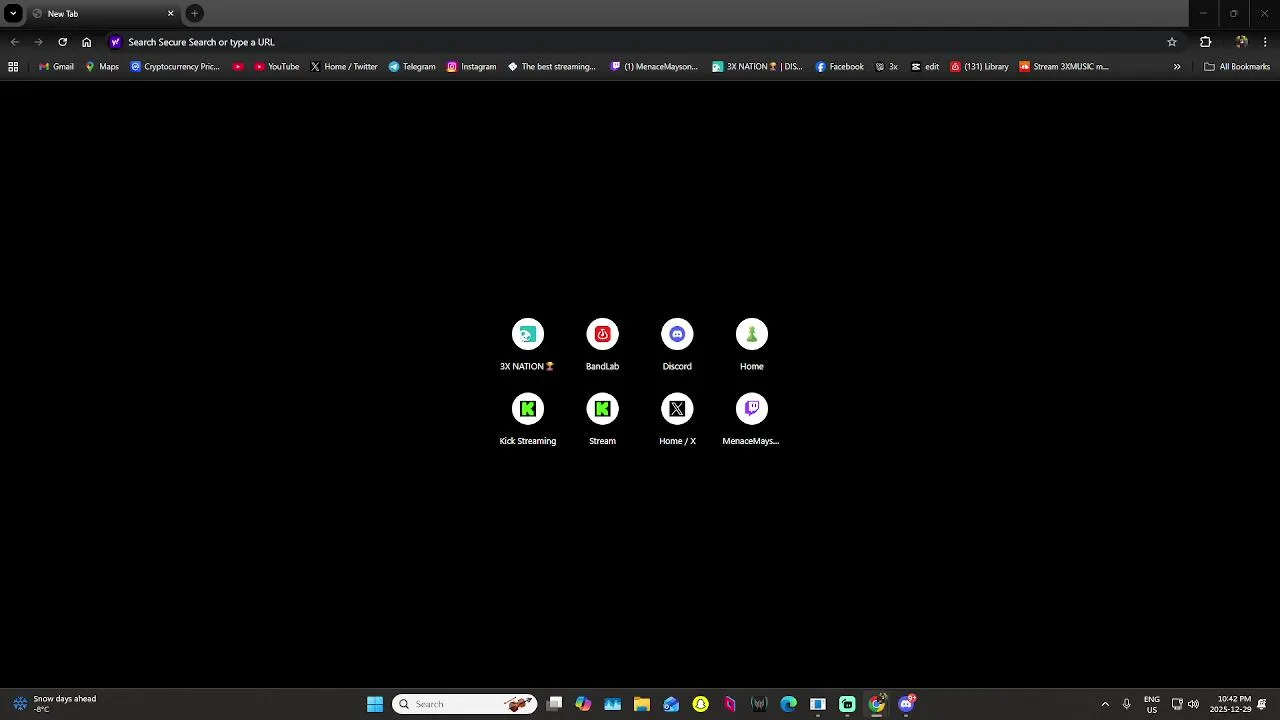Viewport: 1280px width, 720px height.
Task: Open the edit bookmark
Action: [x=925, y=67]
